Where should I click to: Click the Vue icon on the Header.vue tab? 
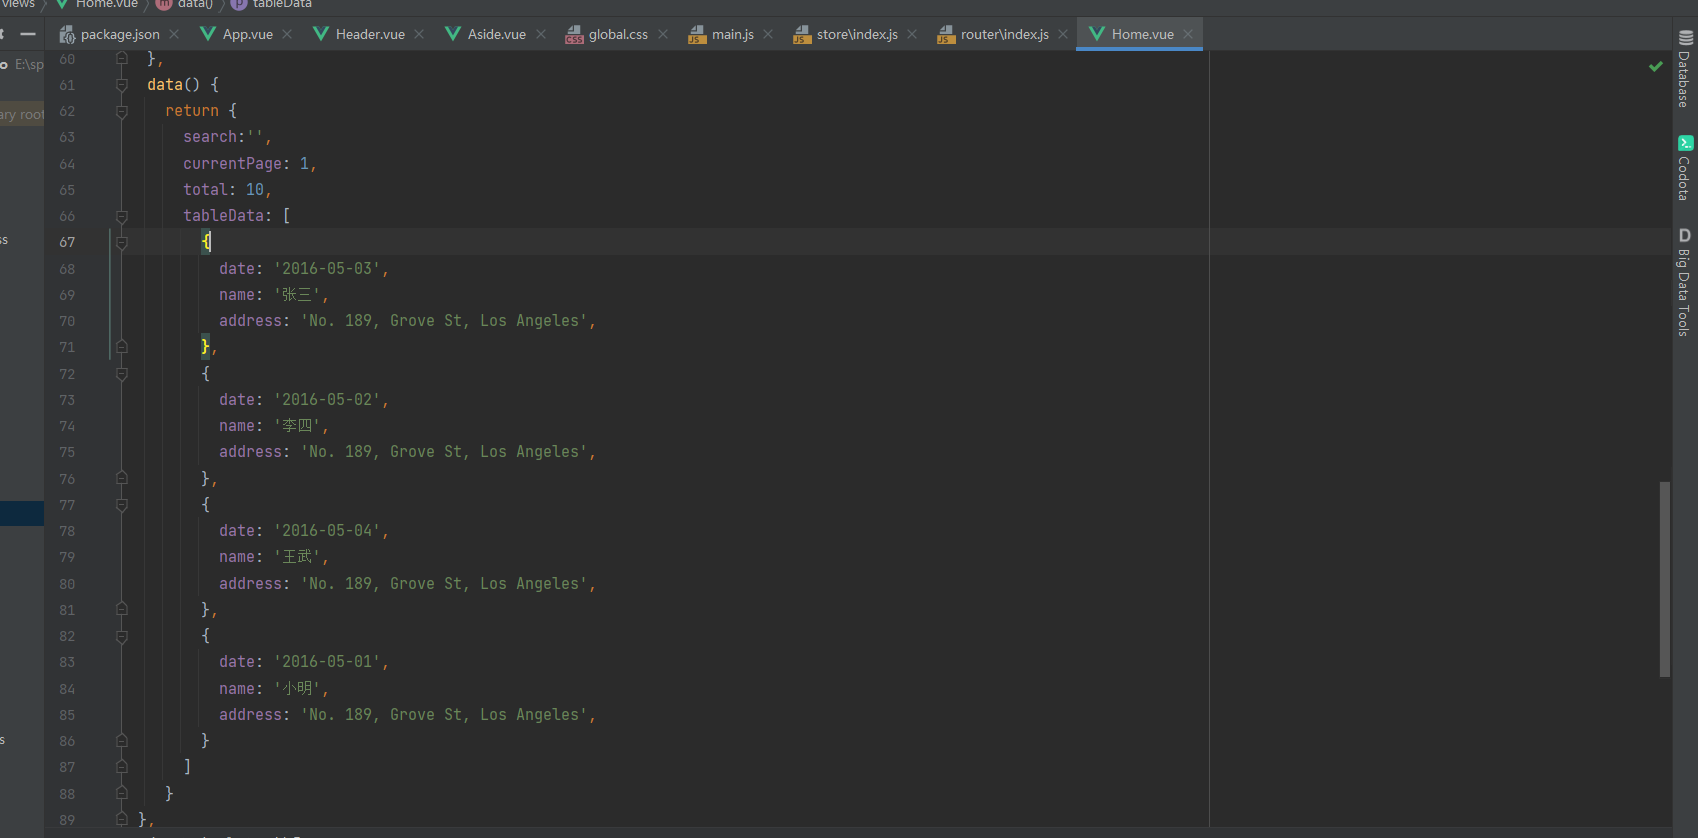click(321, 34)
